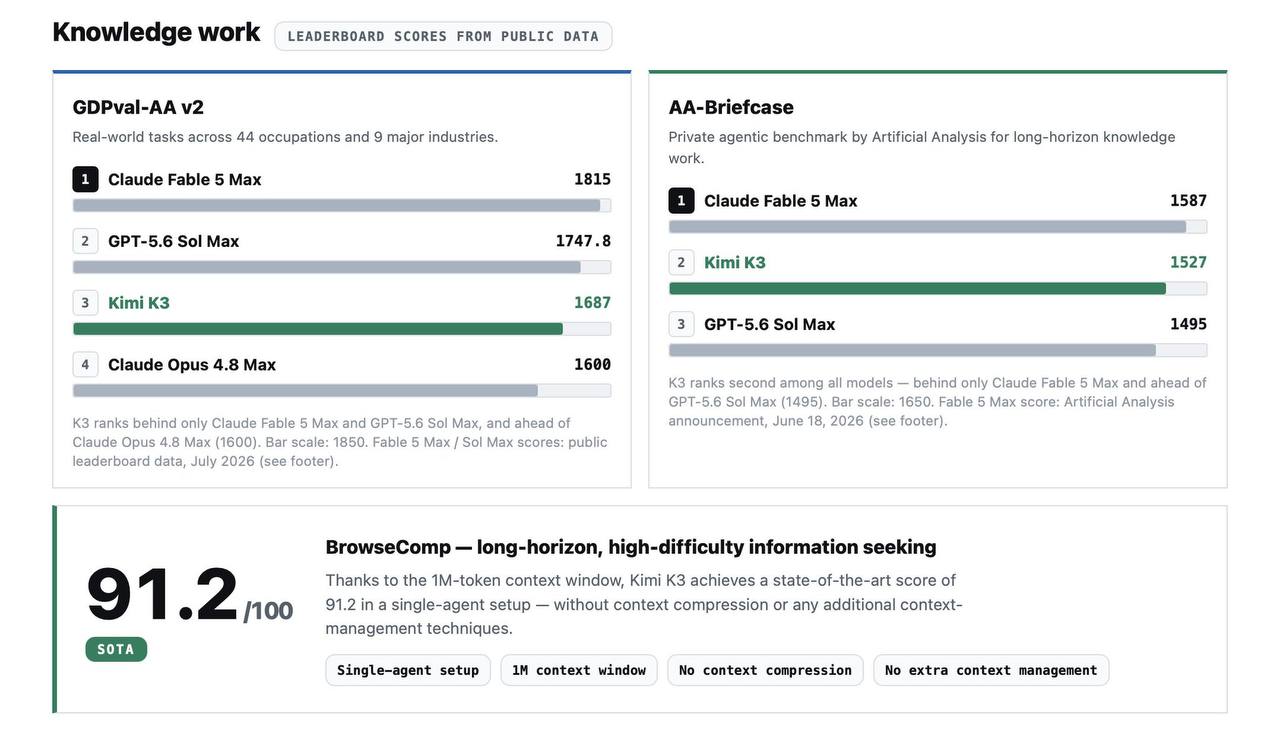Click the rank 2 badge beside GPT-5.6 Sol Max in GDPval
Screen dimensions: 1280x733
tap(85, 241)
